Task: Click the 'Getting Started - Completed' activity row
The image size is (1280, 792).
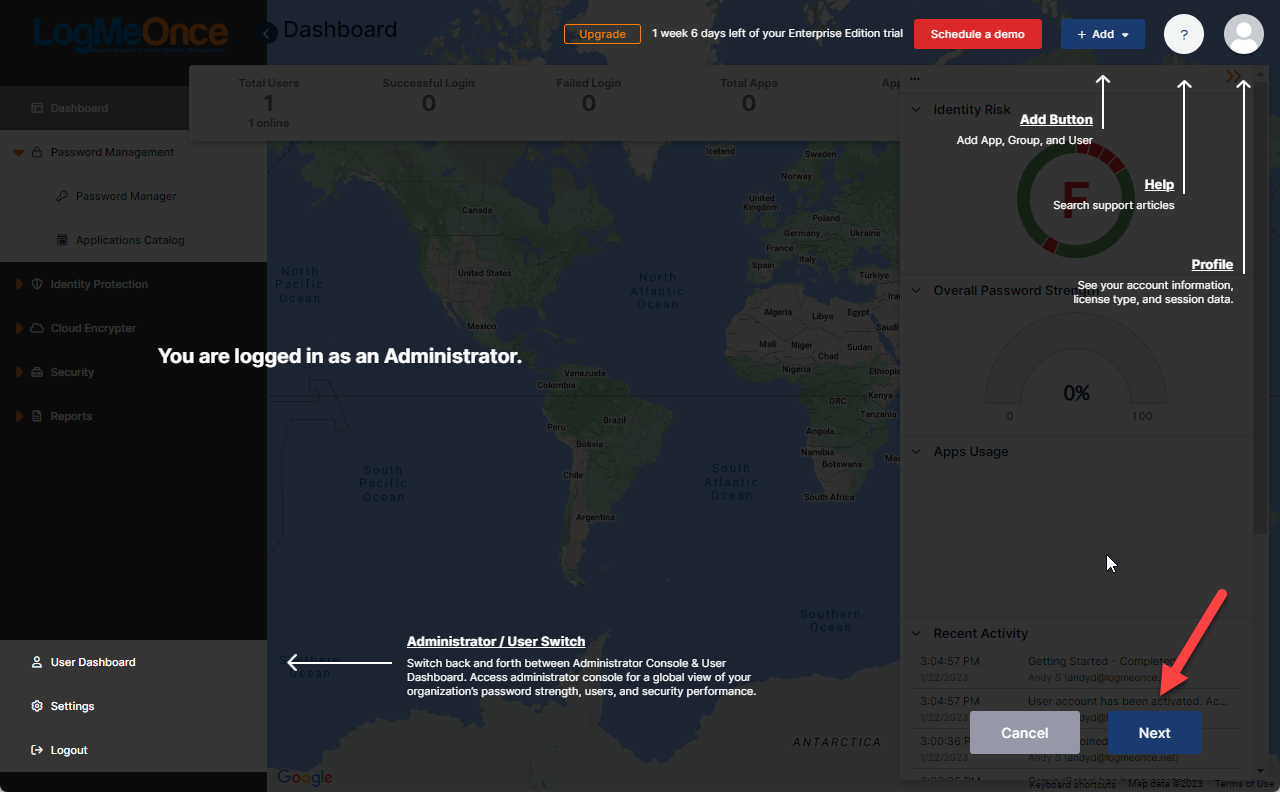Action: tap(1078, 669)
